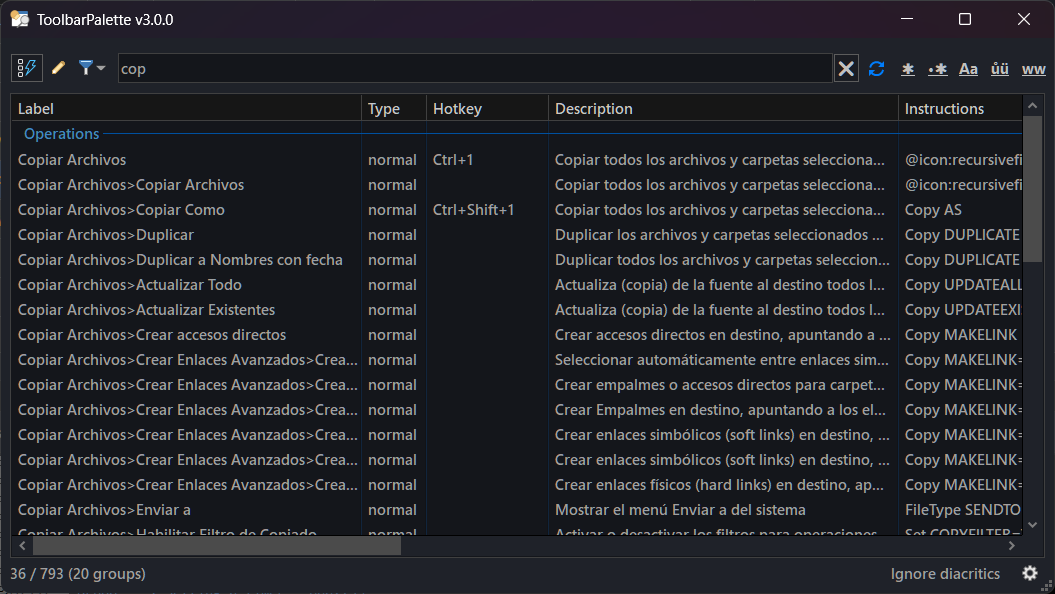Toggle the ůü diacritics option
The width and height of the screenshot is (1055, 594).
(x=1000, y=69)
